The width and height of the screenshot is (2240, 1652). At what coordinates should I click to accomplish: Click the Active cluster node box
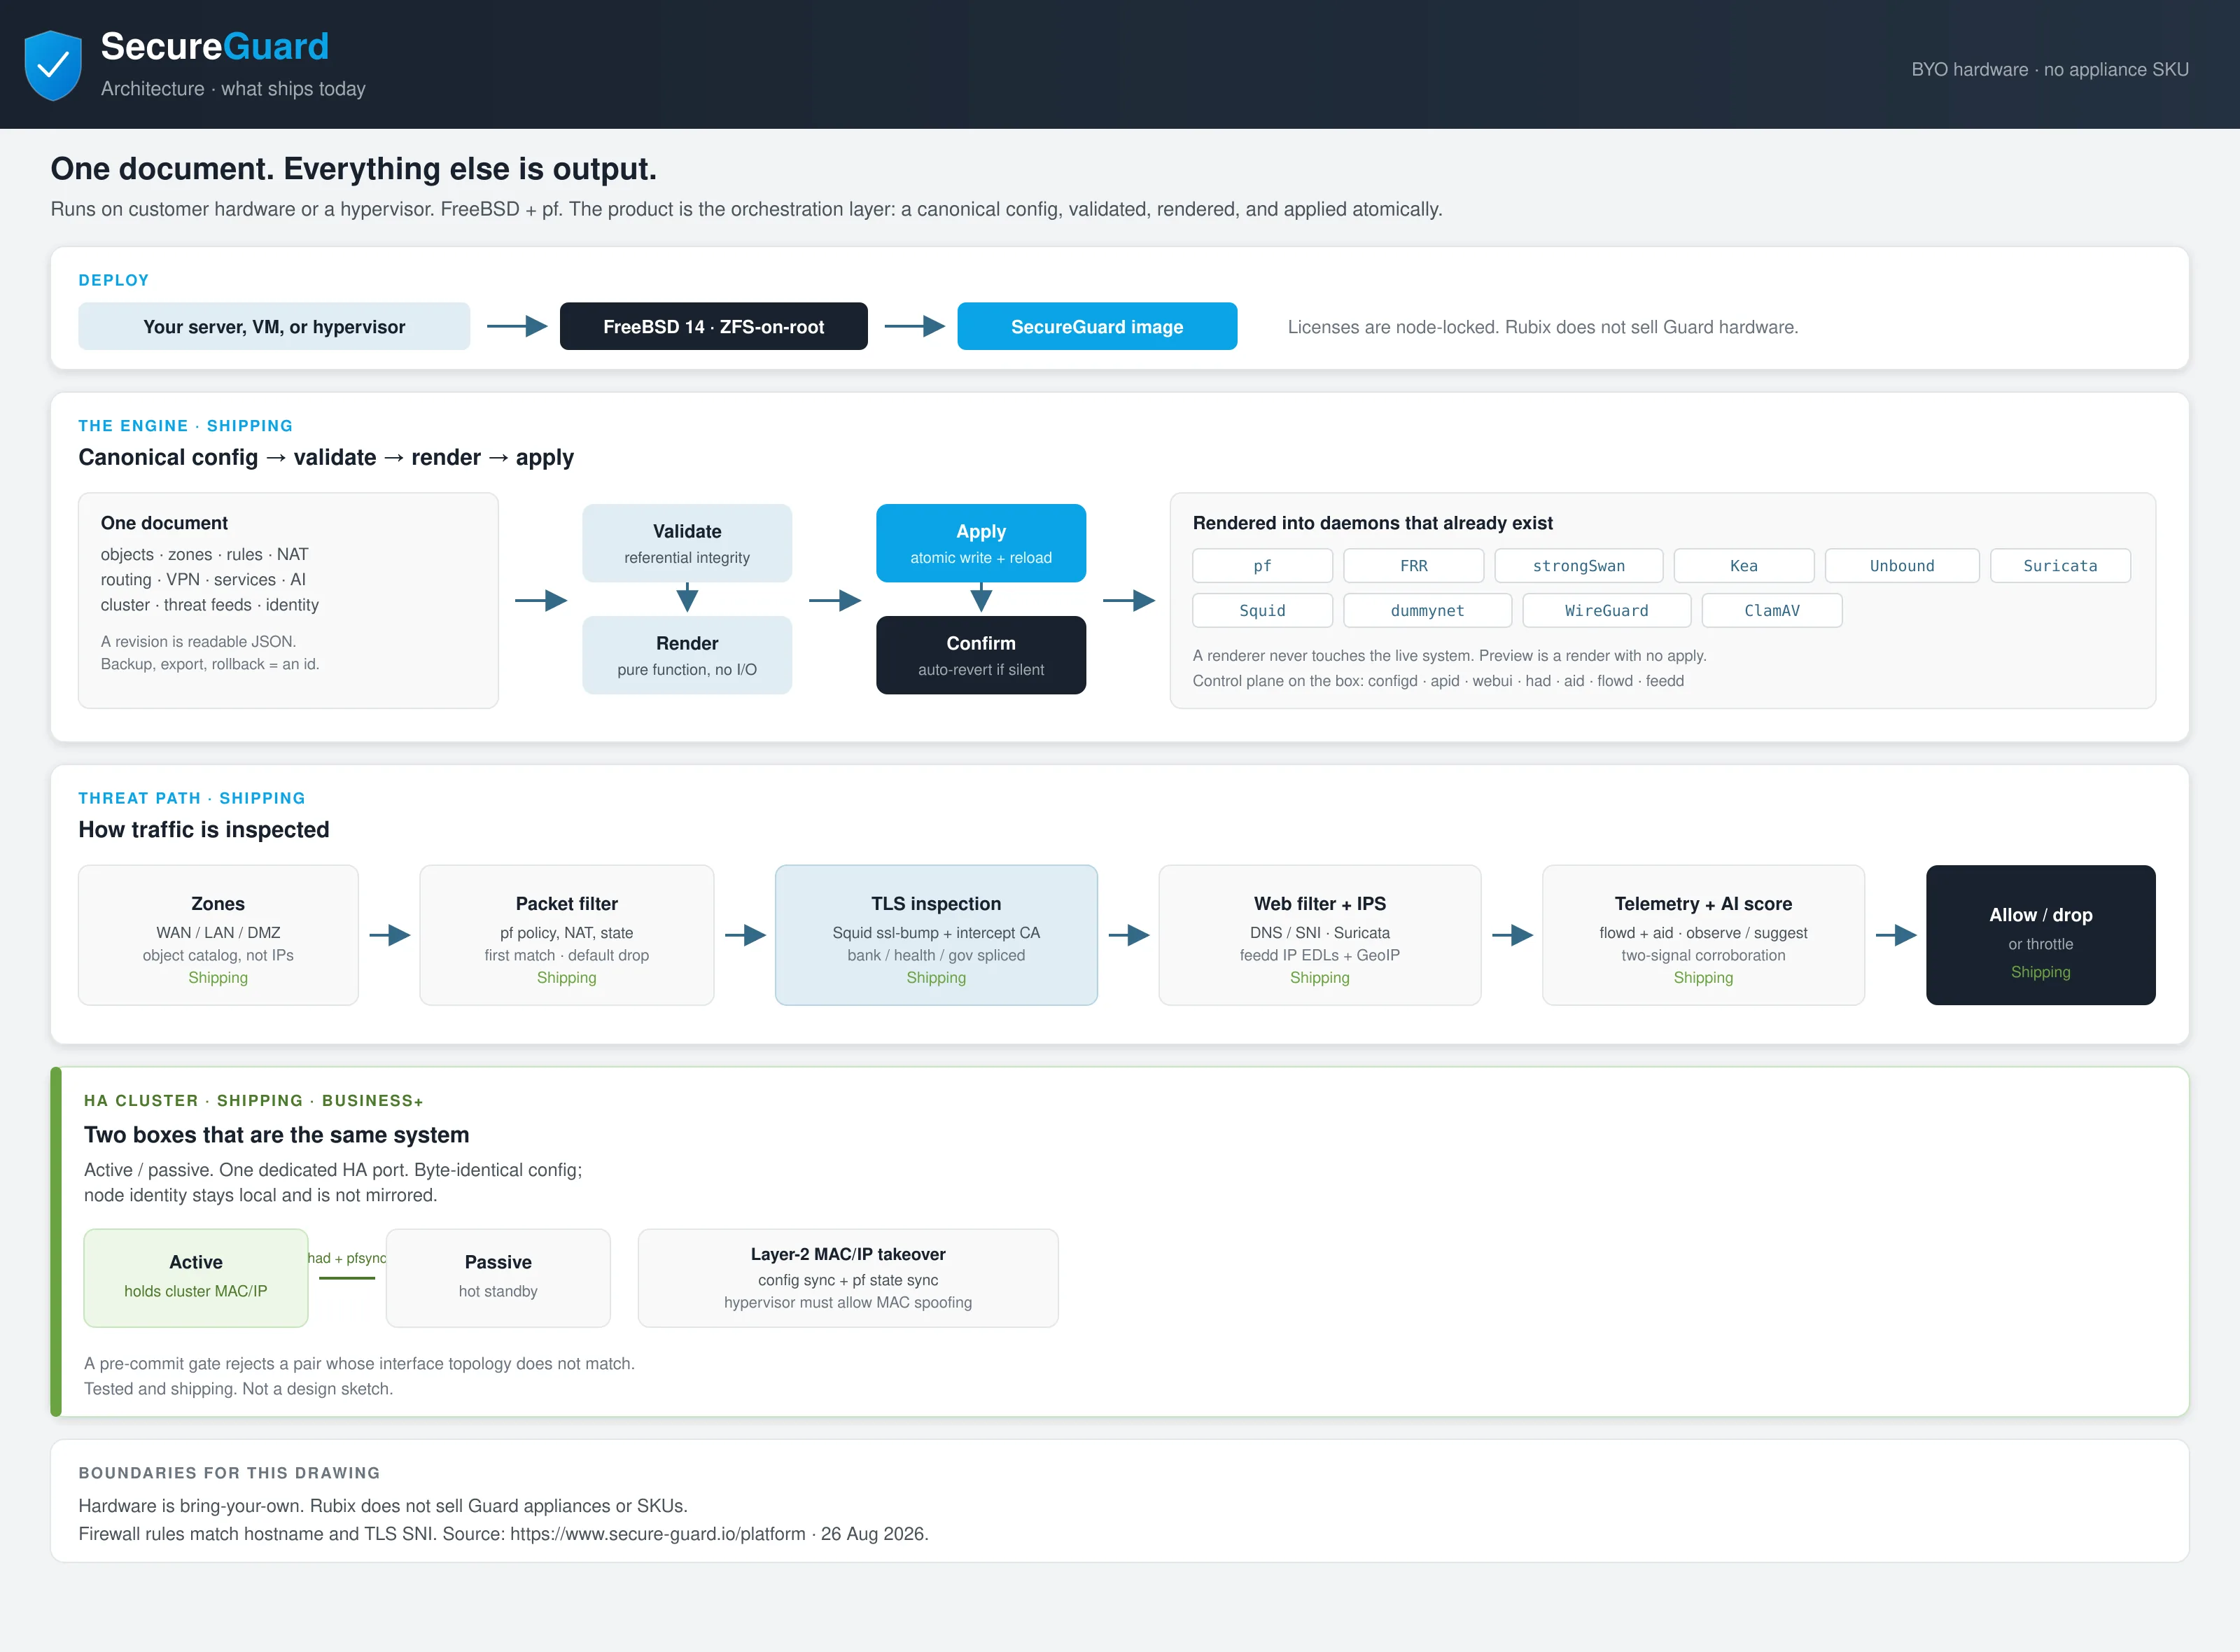click(196, 1278)
